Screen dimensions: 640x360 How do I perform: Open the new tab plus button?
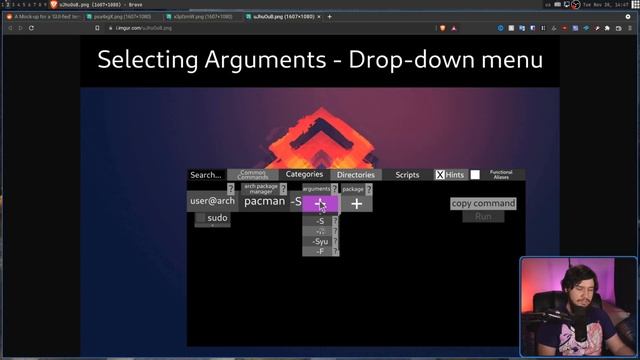[329, 17]
